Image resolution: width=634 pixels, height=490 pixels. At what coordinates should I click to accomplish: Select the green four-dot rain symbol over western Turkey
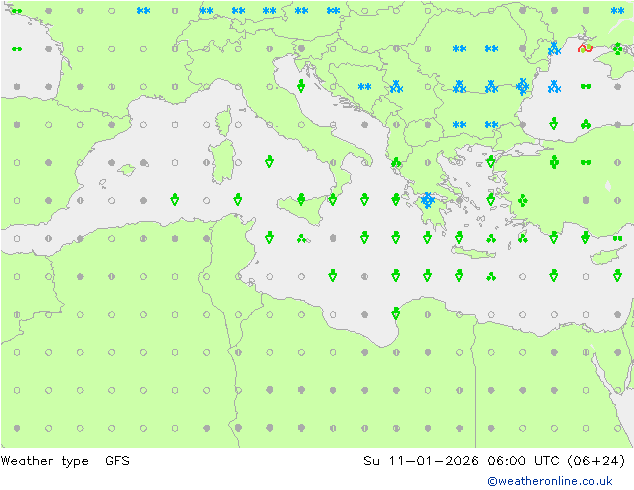click(522, 200)
